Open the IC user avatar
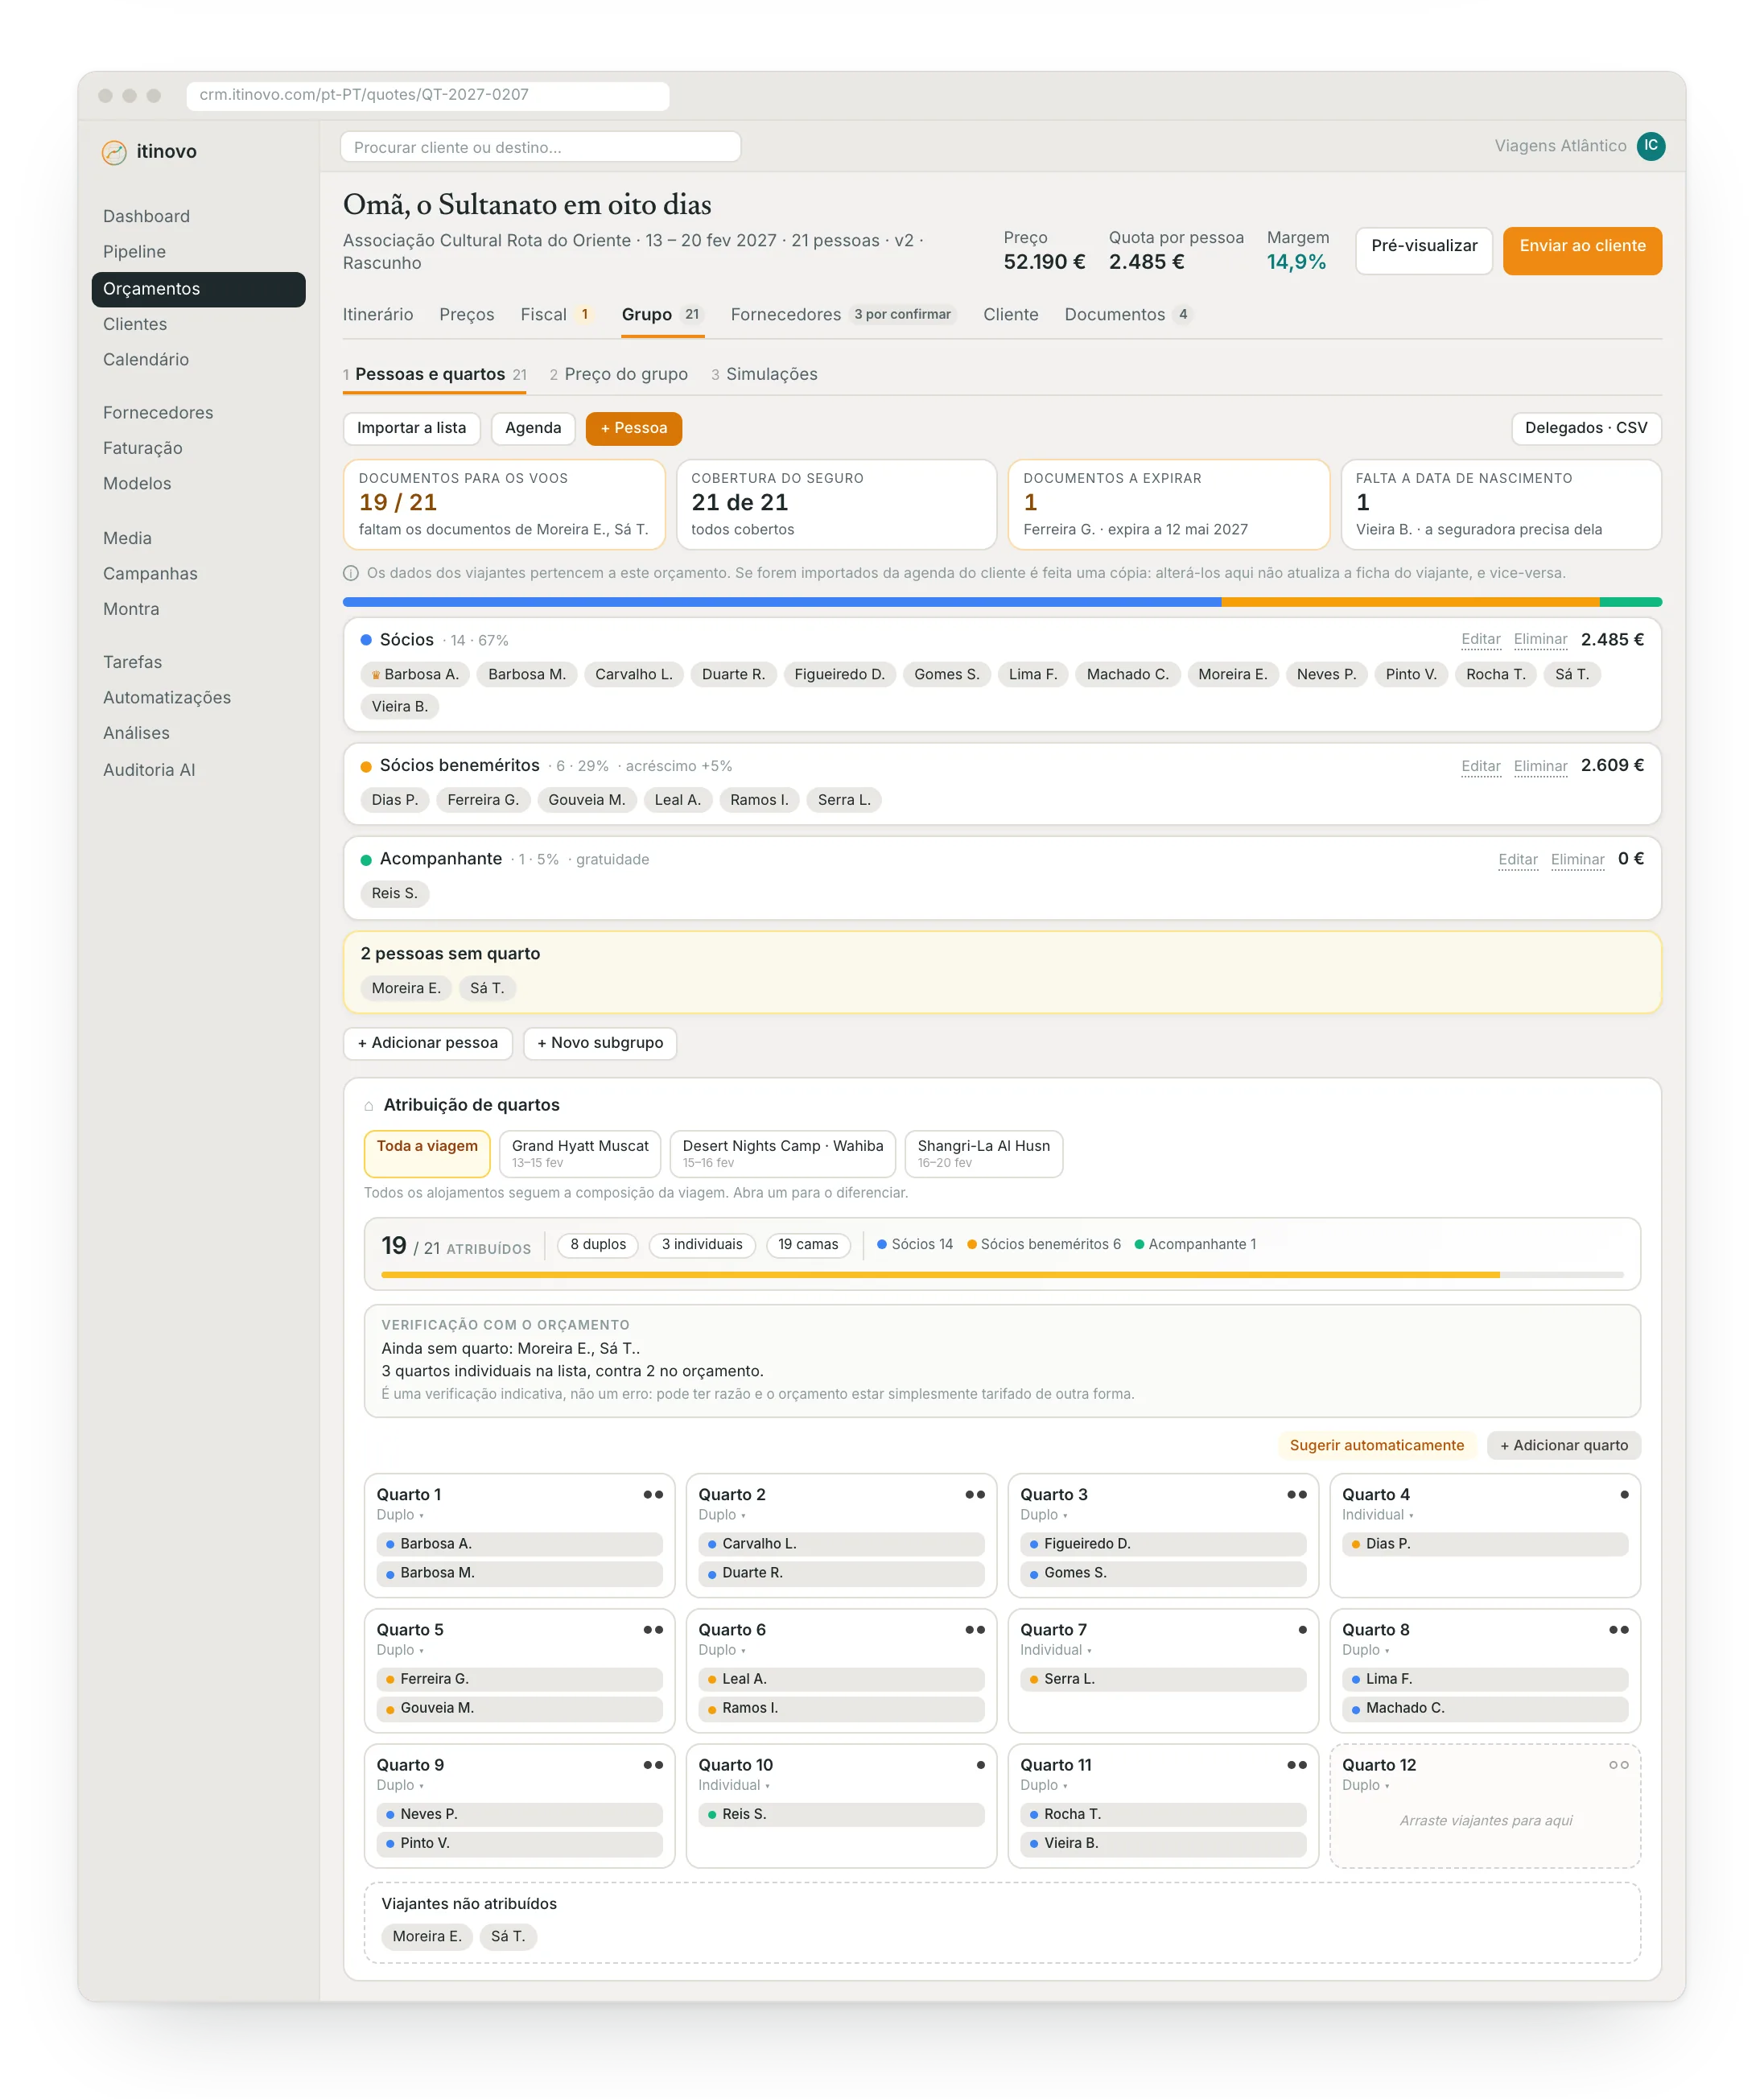This screenshot has width=1764, height=2099. click(1650, 146)
